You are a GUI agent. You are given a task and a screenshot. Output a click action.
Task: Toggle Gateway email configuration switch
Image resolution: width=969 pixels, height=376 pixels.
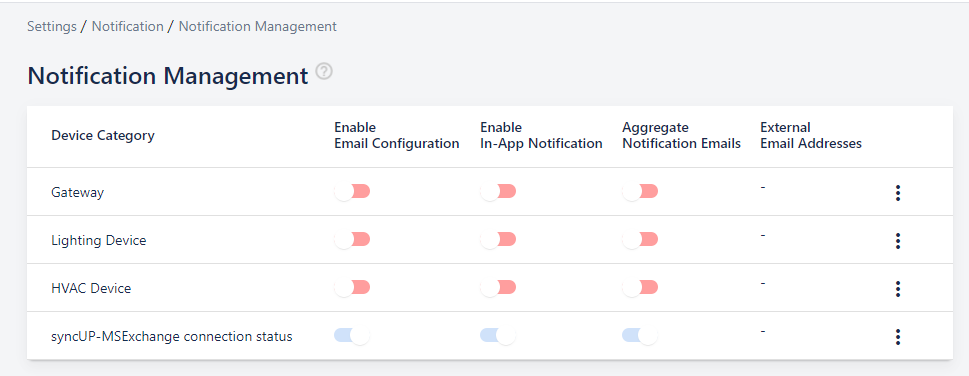(352, 192)
